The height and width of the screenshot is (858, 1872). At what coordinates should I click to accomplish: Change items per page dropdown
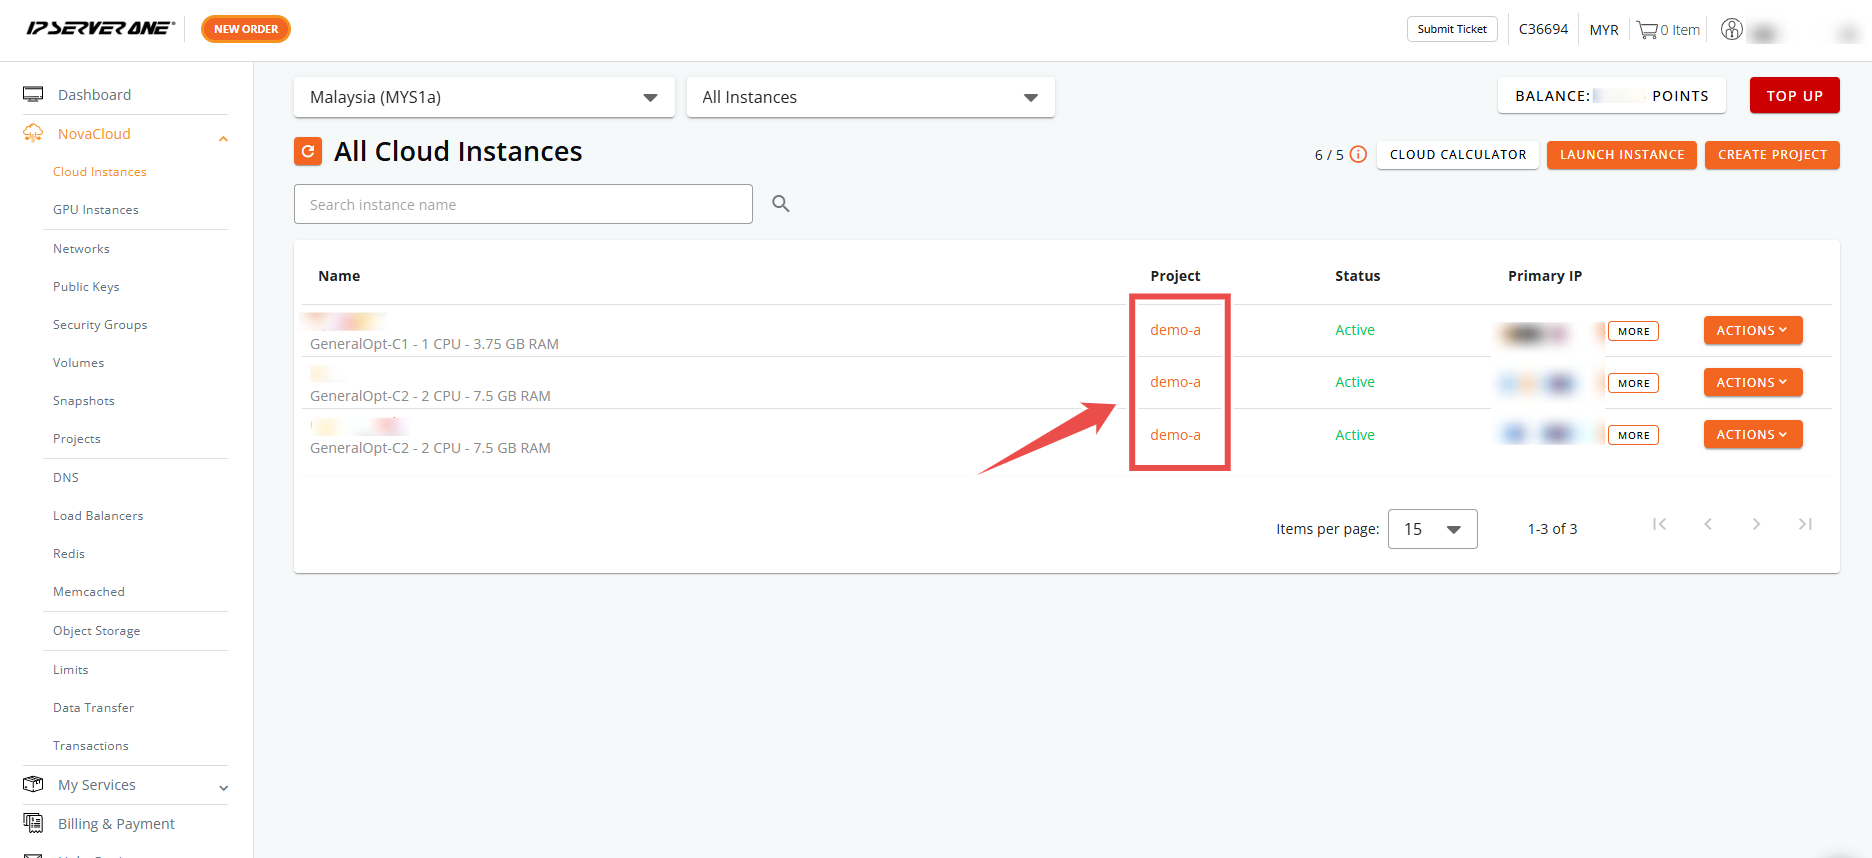(x=1432, y=529)
